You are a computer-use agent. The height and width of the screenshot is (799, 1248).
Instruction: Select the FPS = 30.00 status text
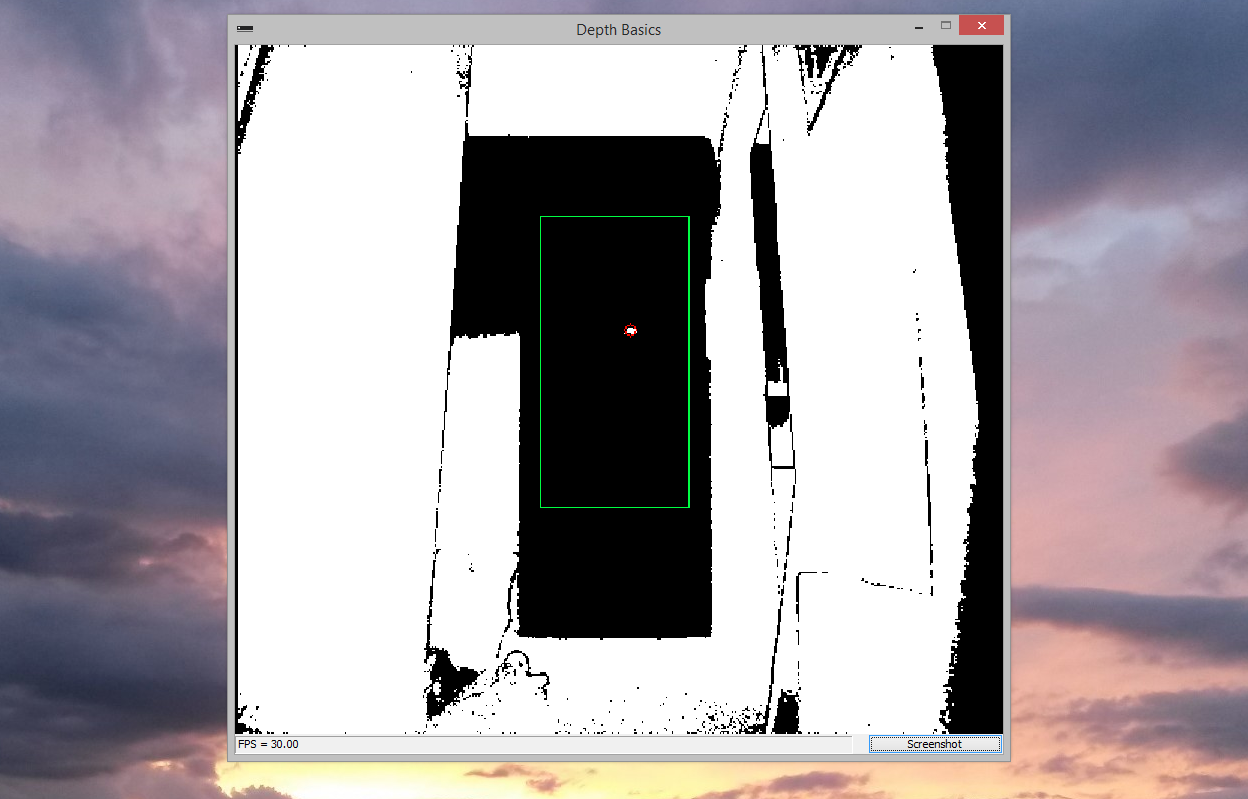268,744
